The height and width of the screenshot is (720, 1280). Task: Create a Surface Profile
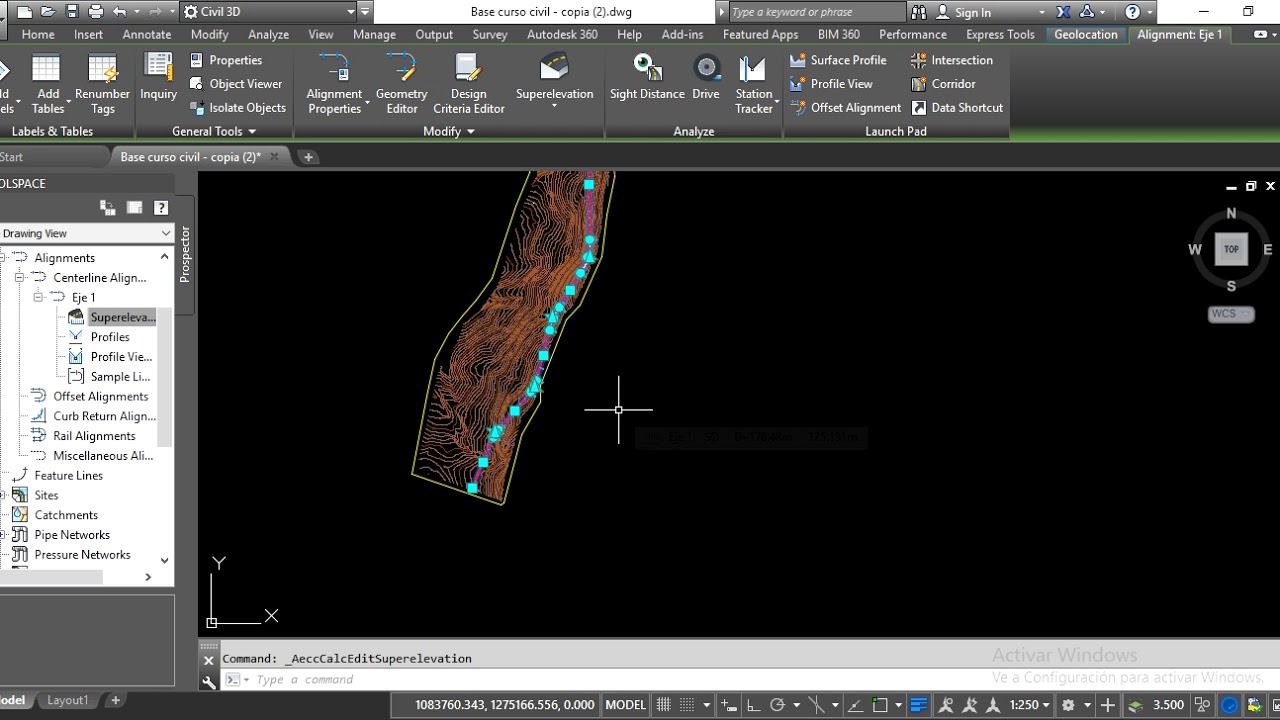837,60
